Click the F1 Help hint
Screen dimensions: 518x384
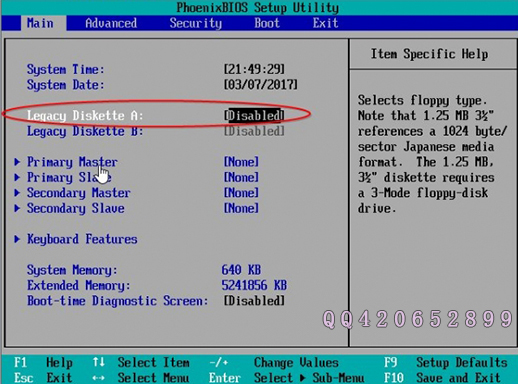coord(43,362)
